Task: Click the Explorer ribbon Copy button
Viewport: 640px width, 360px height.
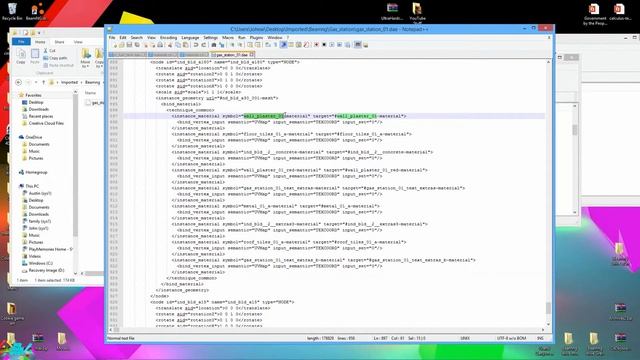Action: pos(21,56)
